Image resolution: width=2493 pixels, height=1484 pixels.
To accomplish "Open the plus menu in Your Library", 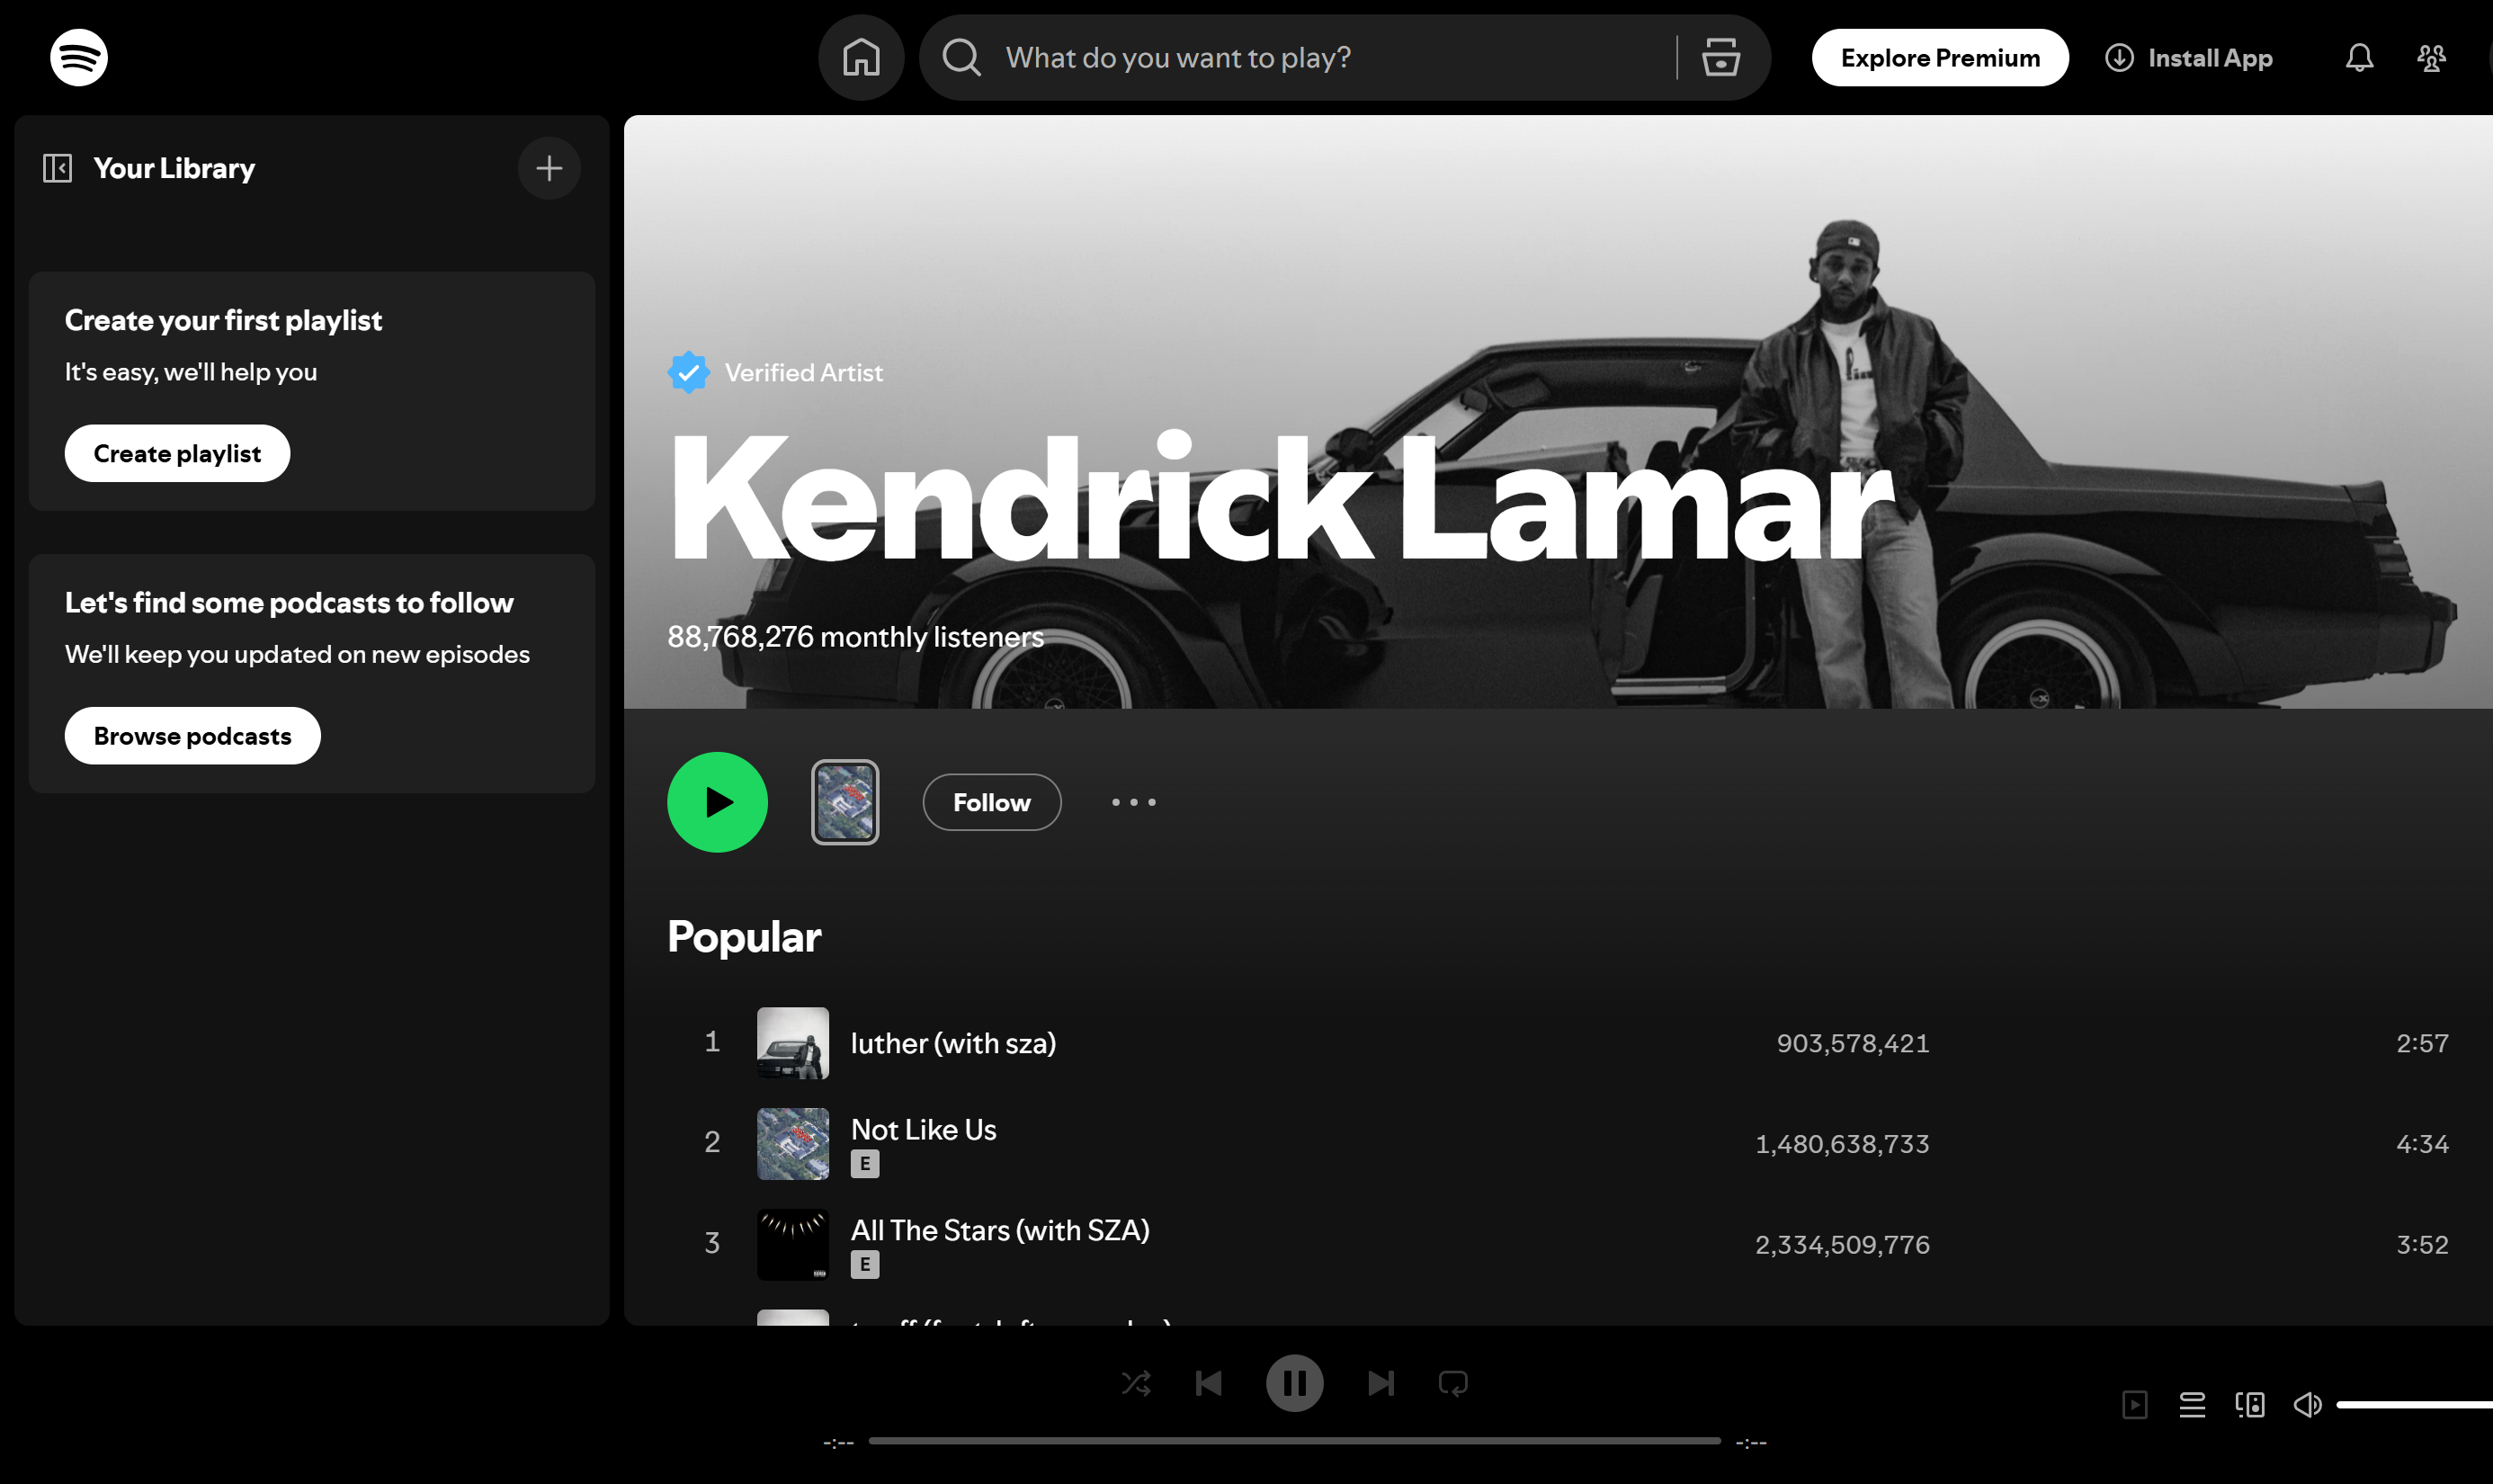I will tap(549, 167).
